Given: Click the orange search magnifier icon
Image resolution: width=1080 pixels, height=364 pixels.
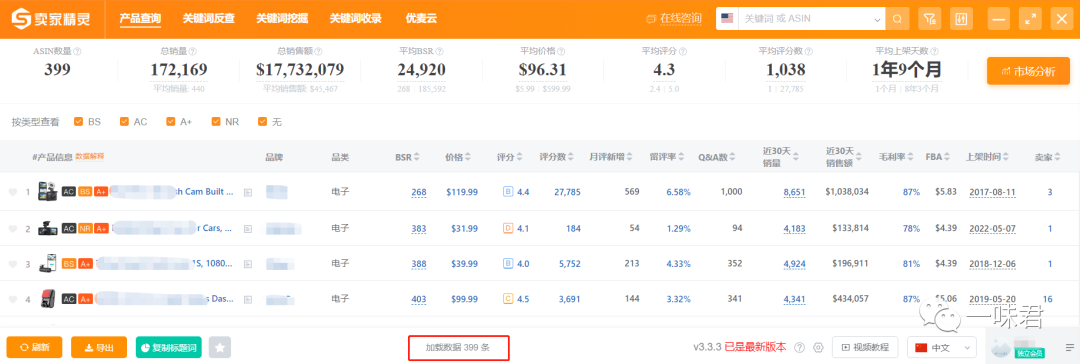Looking at the screenshot, I should click(x=897, y=19).
